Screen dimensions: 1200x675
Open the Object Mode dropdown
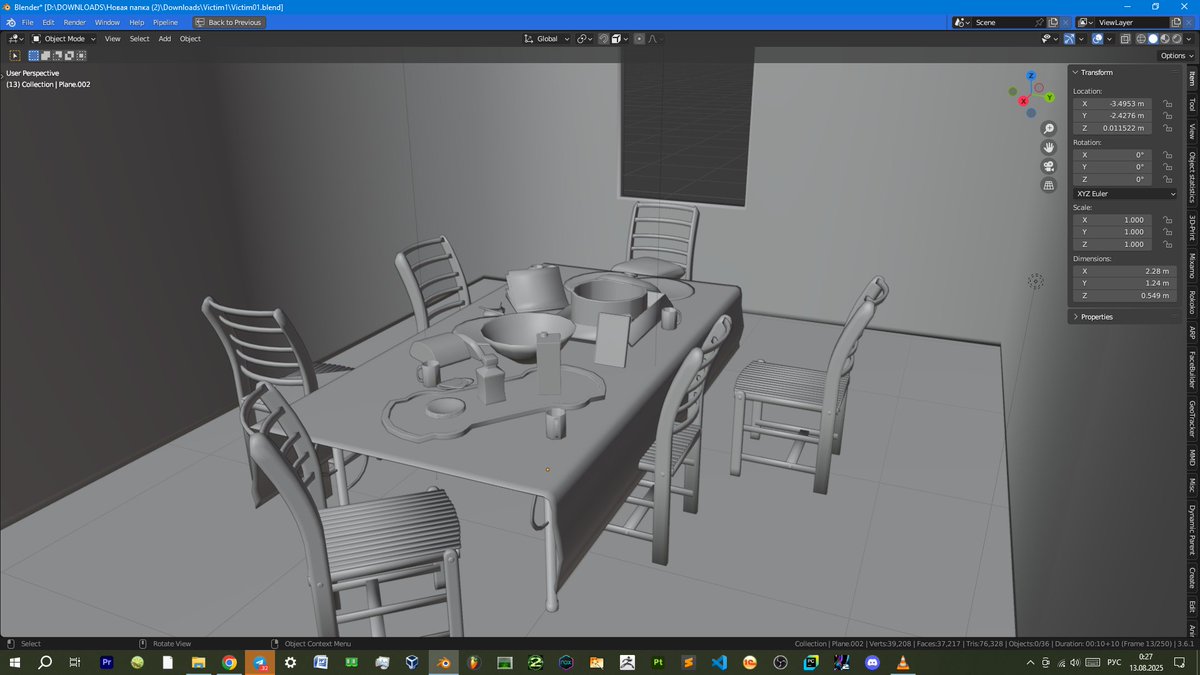[x=65, y=39]
